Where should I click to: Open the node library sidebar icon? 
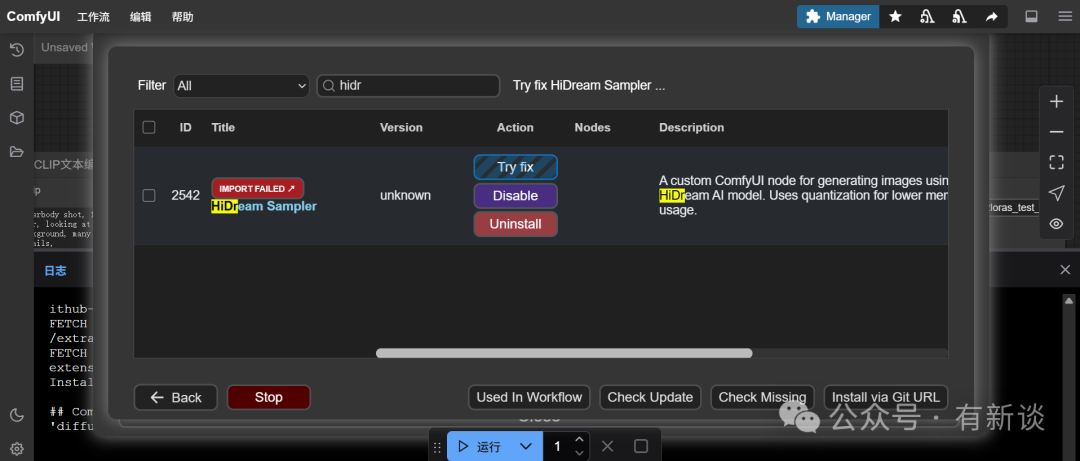coord(17,84)
